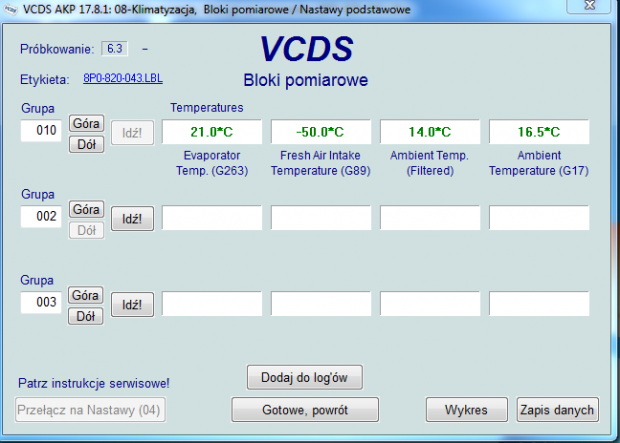Click the Ambient Temperature (G17) label
This screenshot has width=620, height=443.
tap(539, 163)
